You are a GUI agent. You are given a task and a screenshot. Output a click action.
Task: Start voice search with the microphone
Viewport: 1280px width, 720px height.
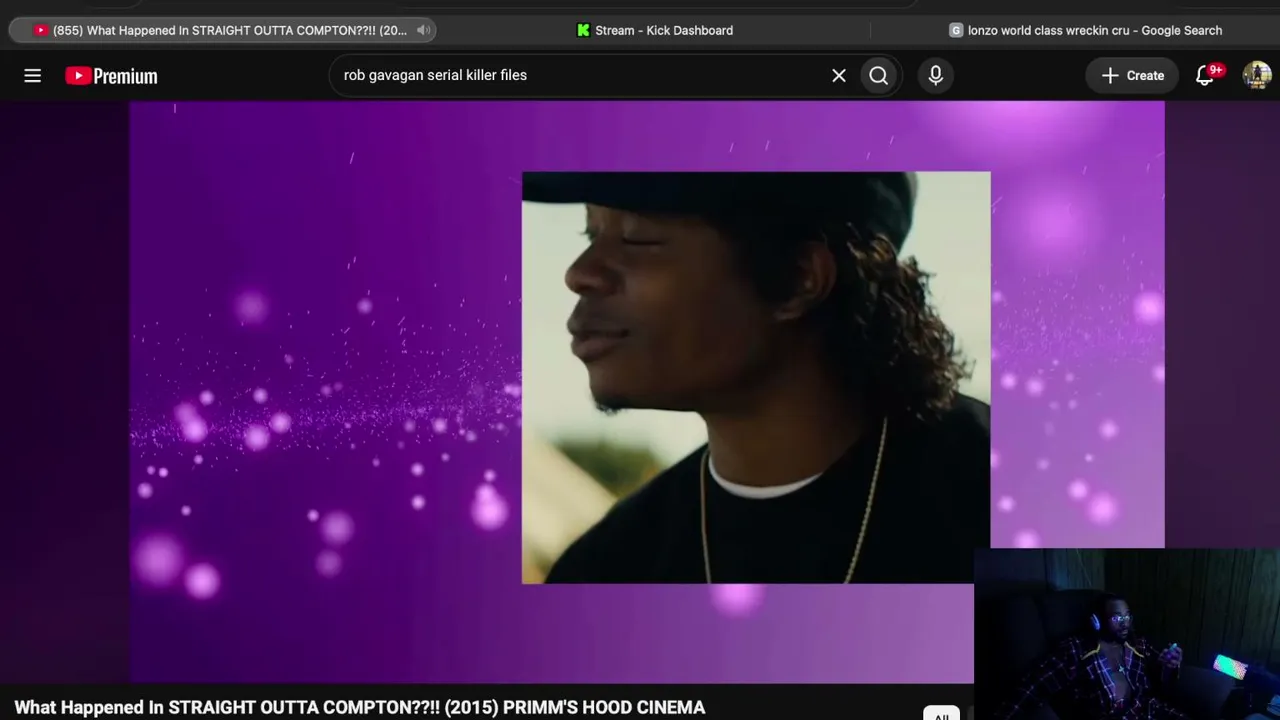point(936,76)
